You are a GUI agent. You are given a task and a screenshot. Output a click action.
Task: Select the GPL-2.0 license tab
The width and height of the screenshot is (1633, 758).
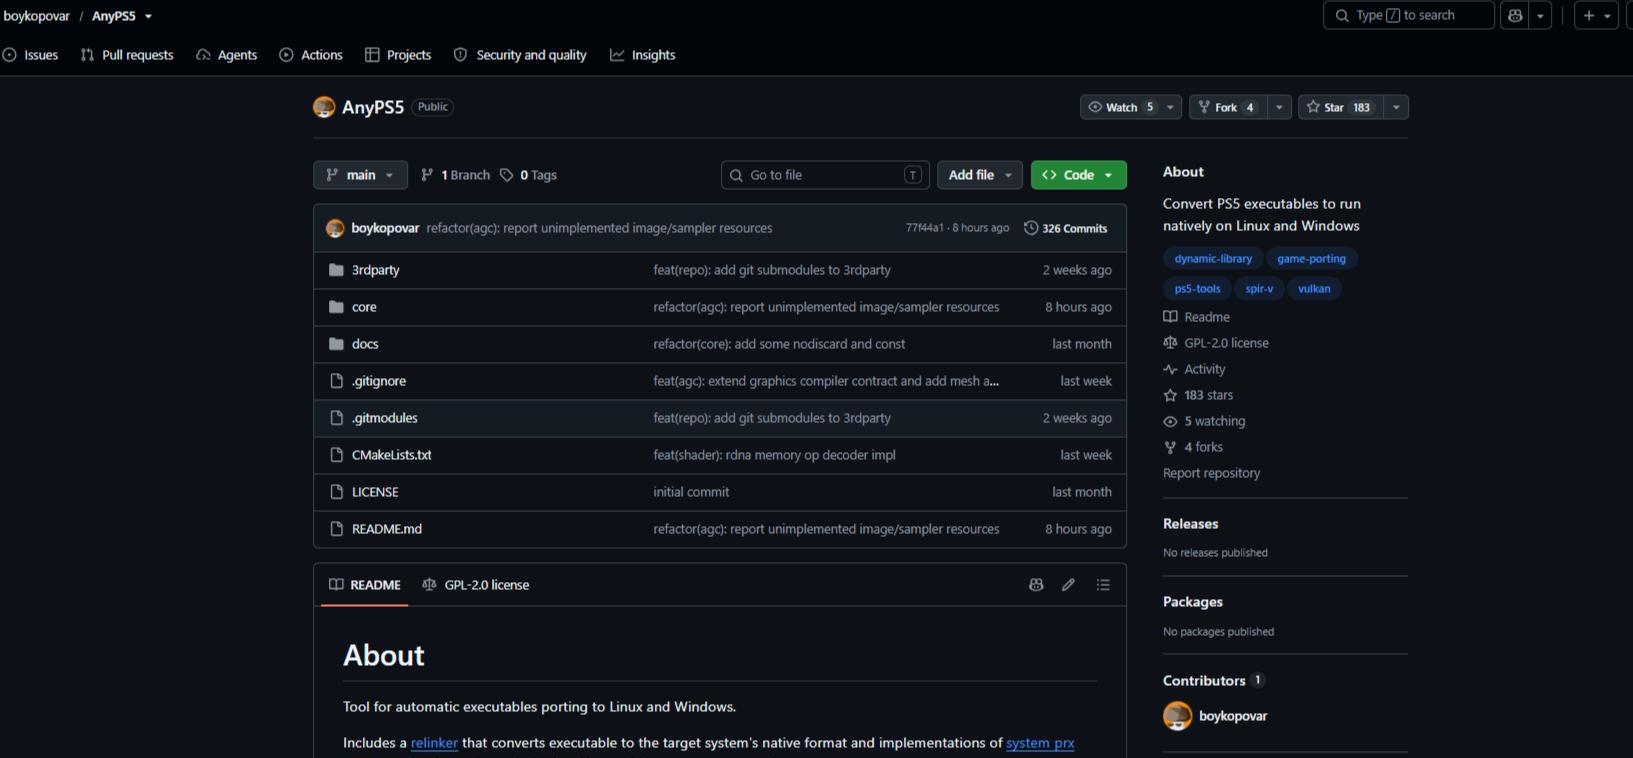pos(476,585)
